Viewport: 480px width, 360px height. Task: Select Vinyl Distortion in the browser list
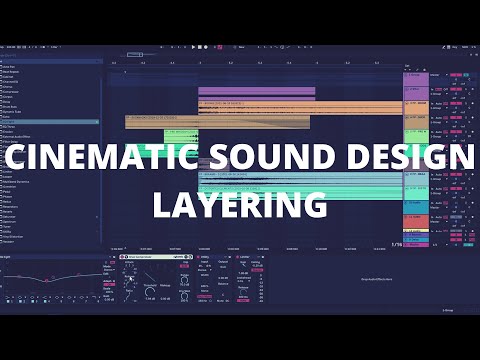[x=13, y=237]
